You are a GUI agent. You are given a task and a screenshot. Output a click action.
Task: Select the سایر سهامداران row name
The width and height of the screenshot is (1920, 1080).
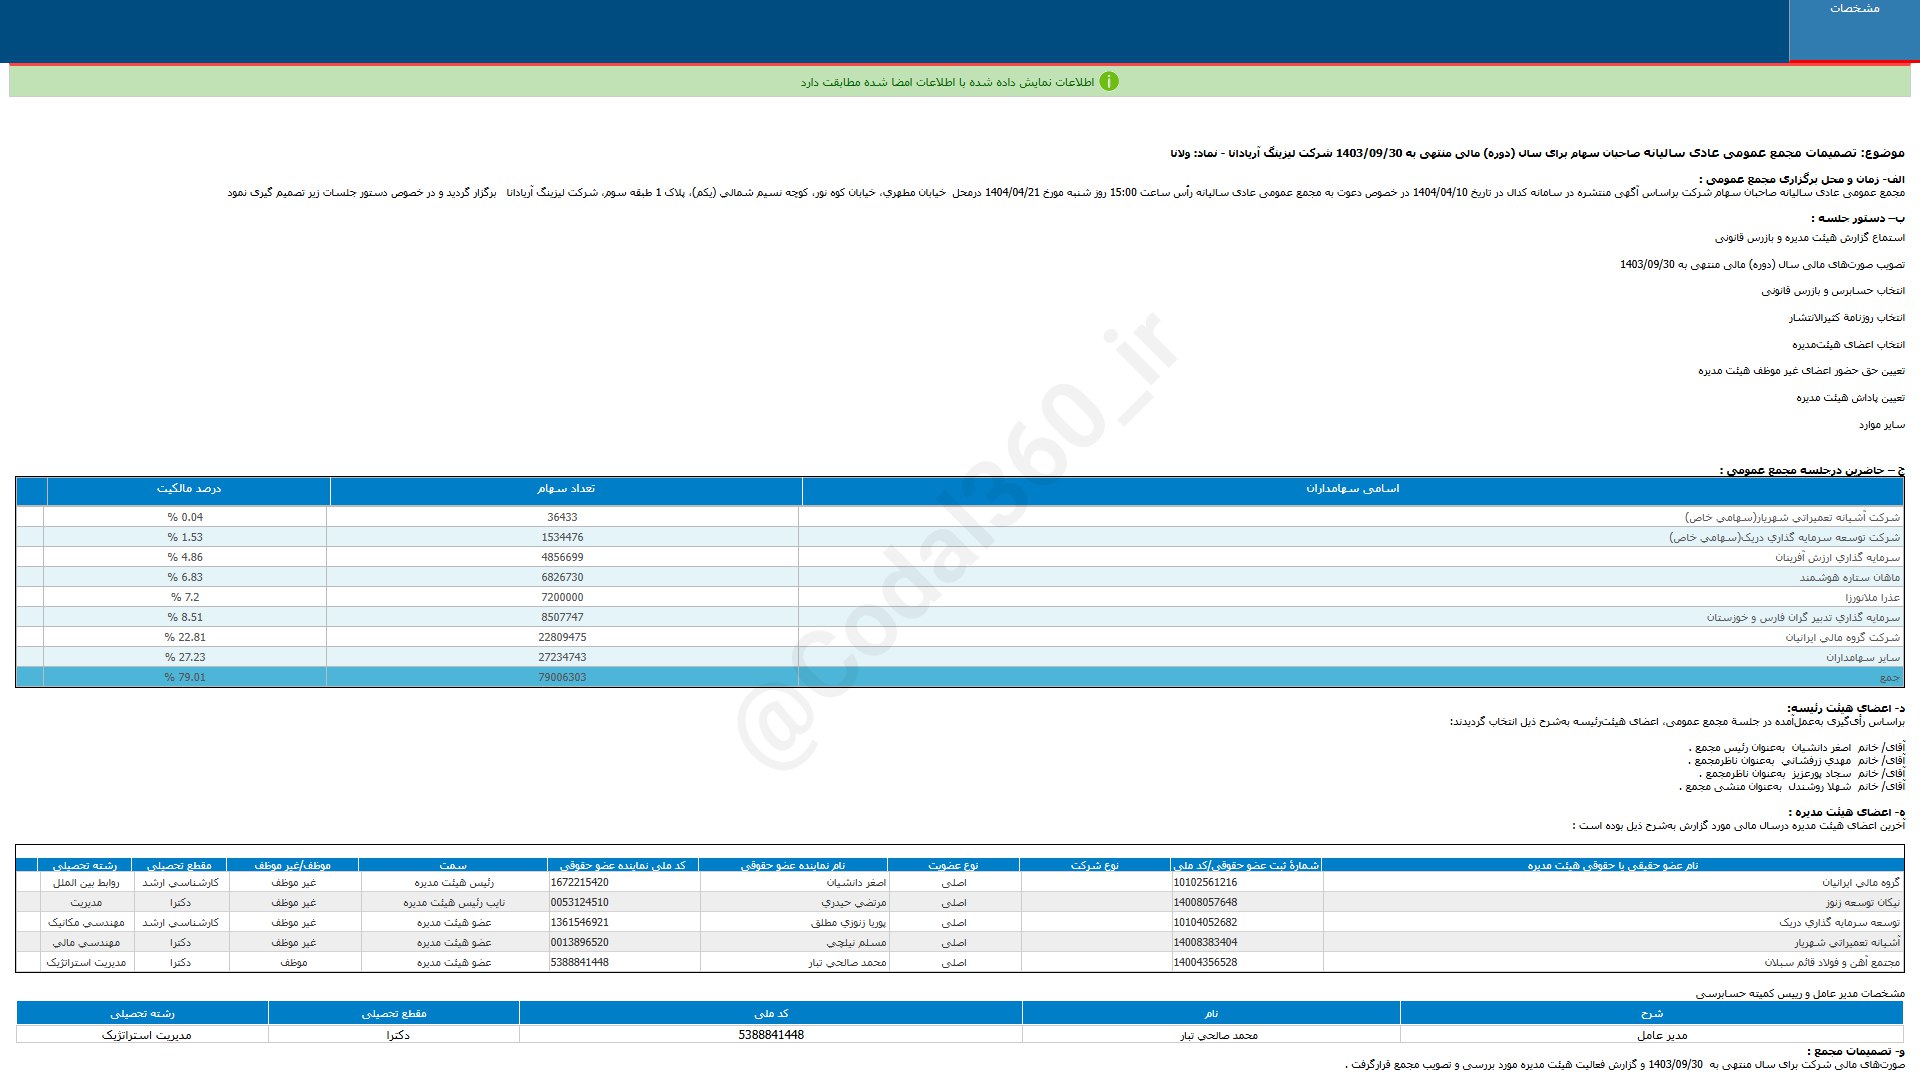click(1863, 657)
